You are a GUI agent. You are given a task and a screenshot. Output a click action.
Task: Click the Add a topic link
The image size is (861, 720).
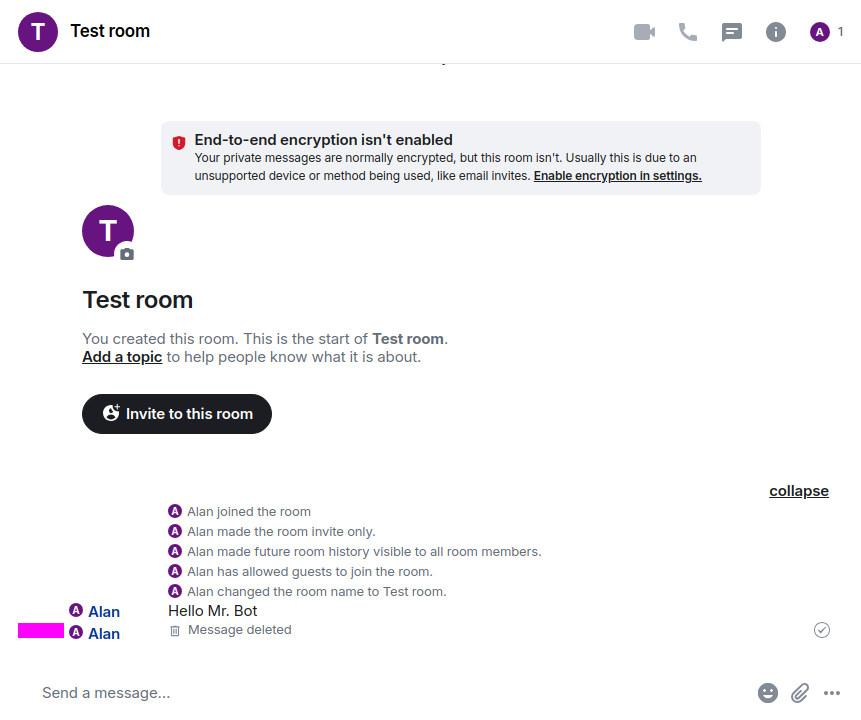pyautogui.click(x=122, y=357)
